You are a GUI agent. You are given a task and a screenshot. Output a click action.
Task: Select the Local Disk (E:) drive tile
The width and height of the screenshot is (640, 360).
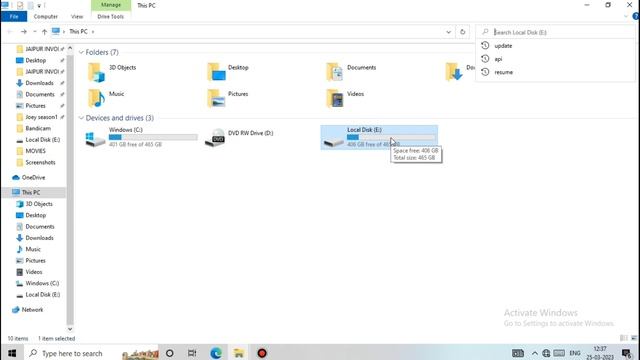click(x=379, y=137)
